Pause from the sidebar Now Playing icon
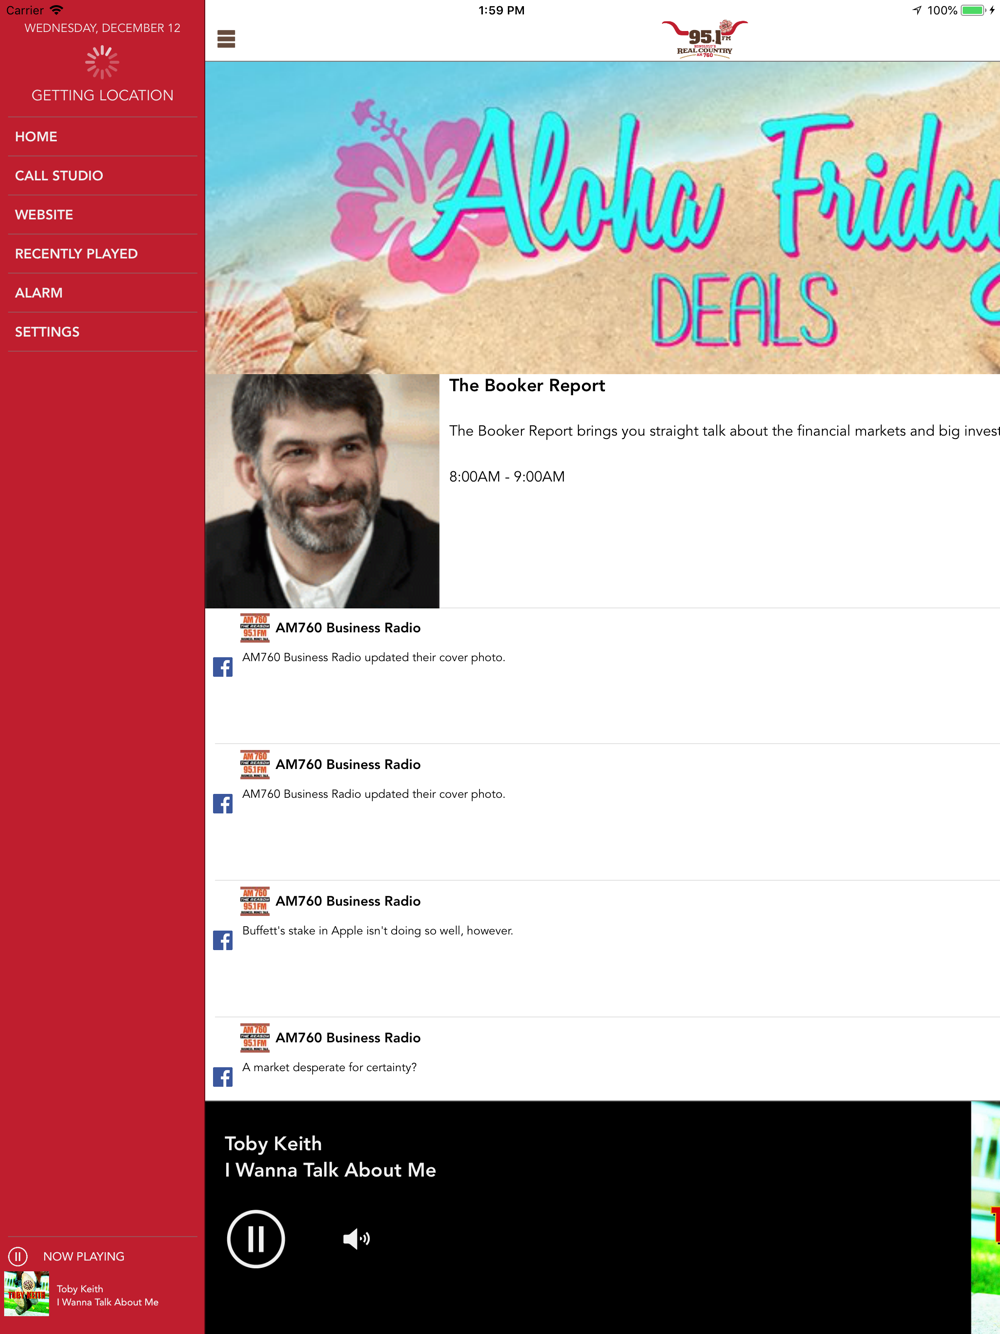Screen dimensions: 1000x1334 point(18,1257)
